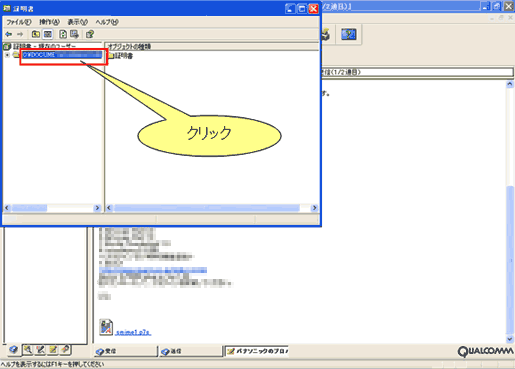Screen dimensions: 515x369
Task: Open the ヘルプ(H) menu
Action: click(107, 22)
